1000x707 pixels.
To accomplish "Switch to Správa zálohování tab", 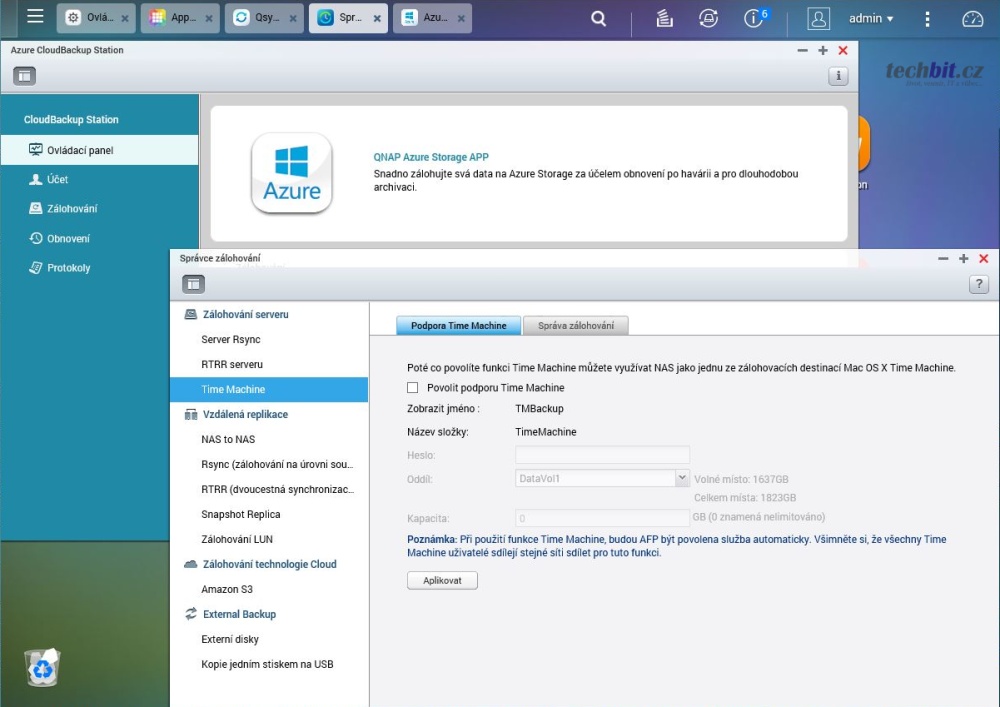I will click(x=575, y=326).
